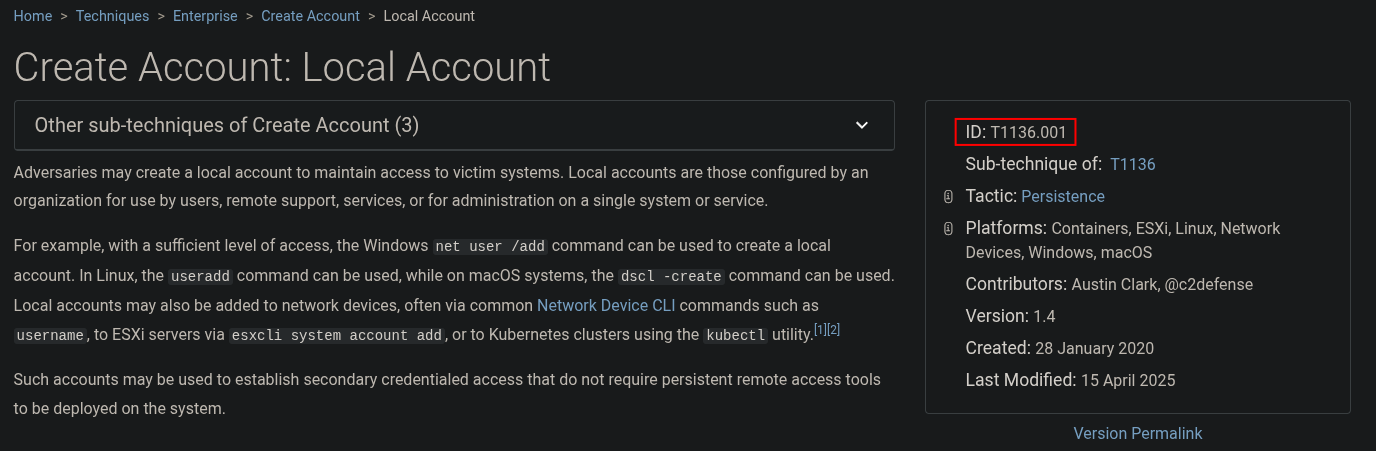Screen dimensions: 1376x451
Task: Click Created date 28 January 2020
Action: 1059,348
